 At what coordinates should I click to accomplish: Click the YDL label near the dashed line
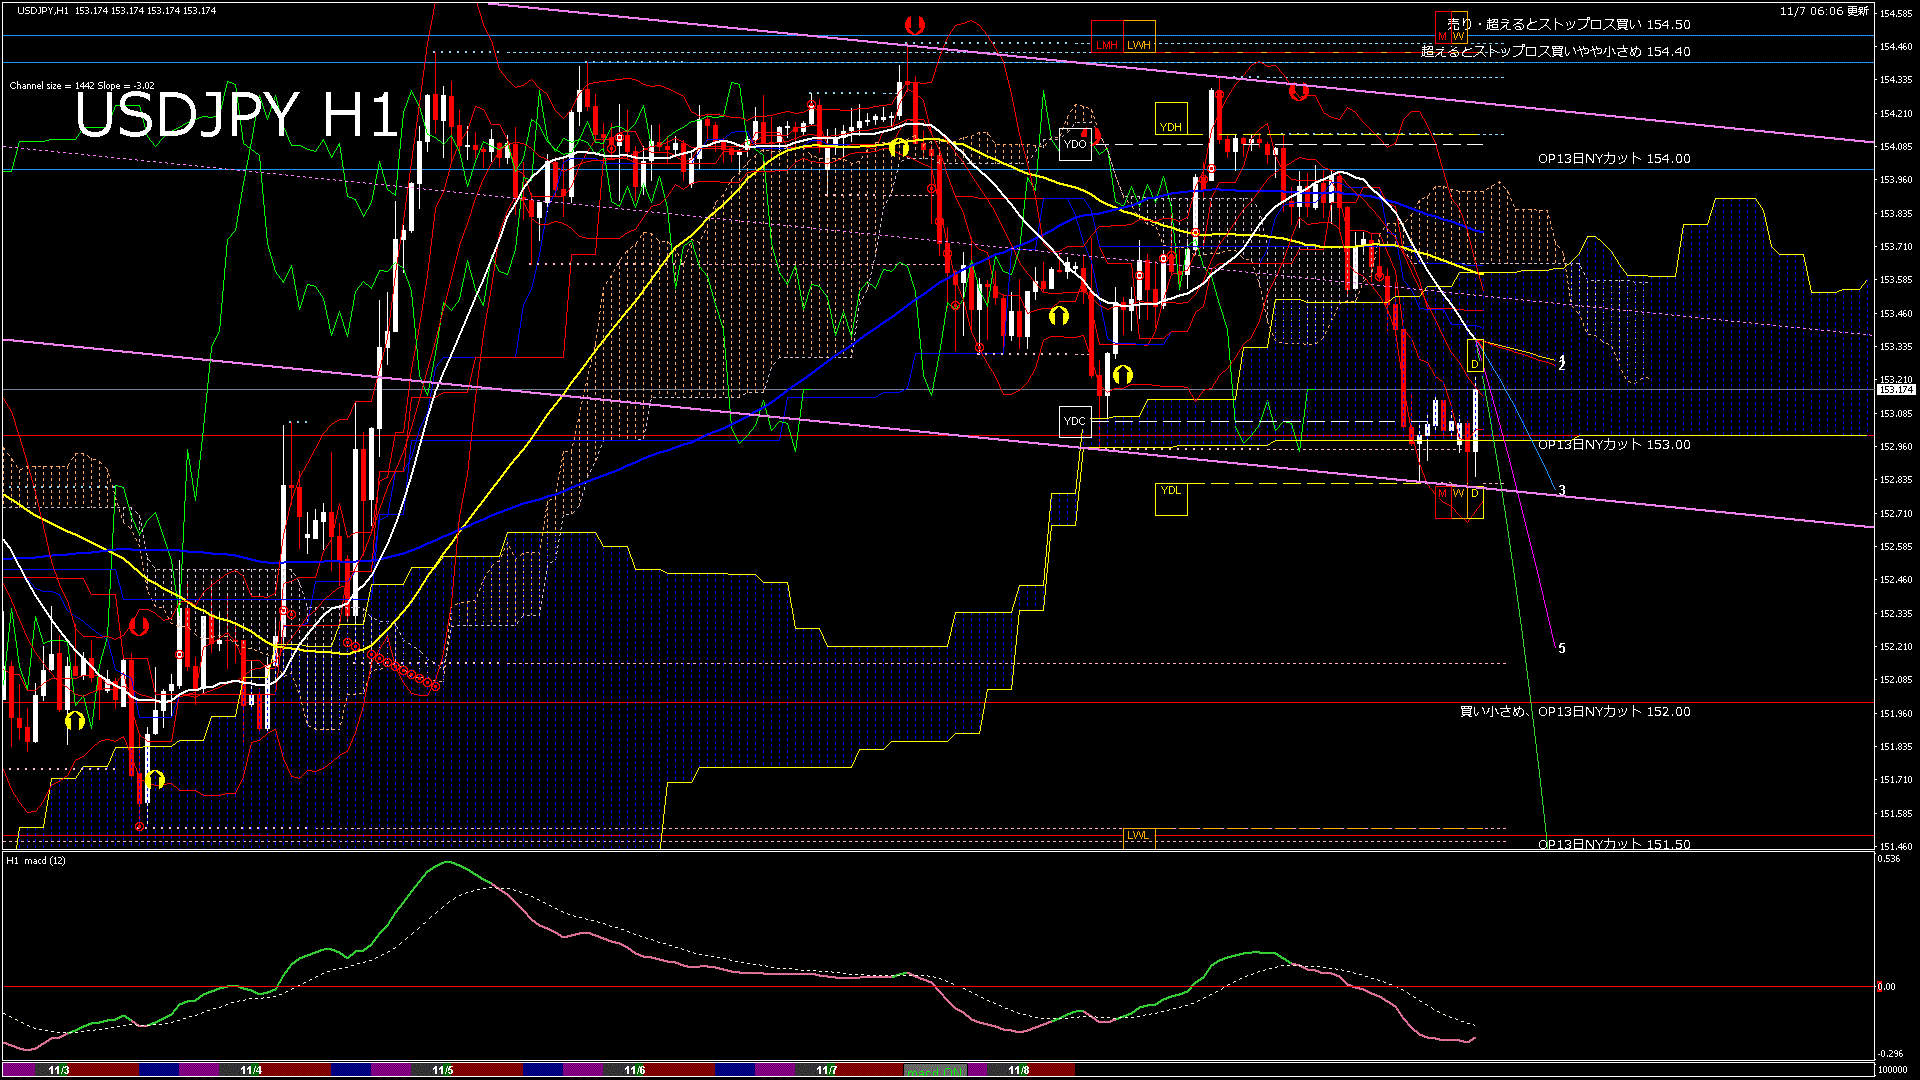click(1170, 490)
